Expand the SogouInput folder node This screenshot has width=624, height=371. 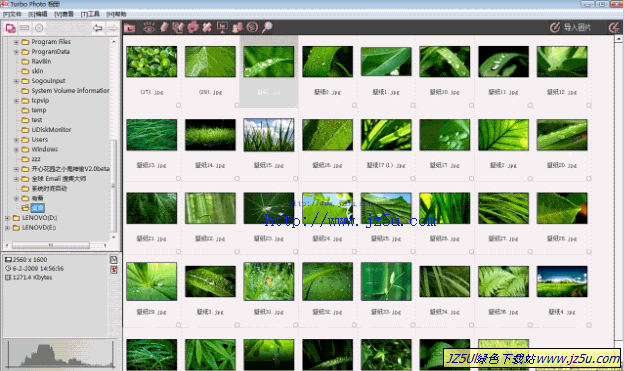[x=16, y=81]
